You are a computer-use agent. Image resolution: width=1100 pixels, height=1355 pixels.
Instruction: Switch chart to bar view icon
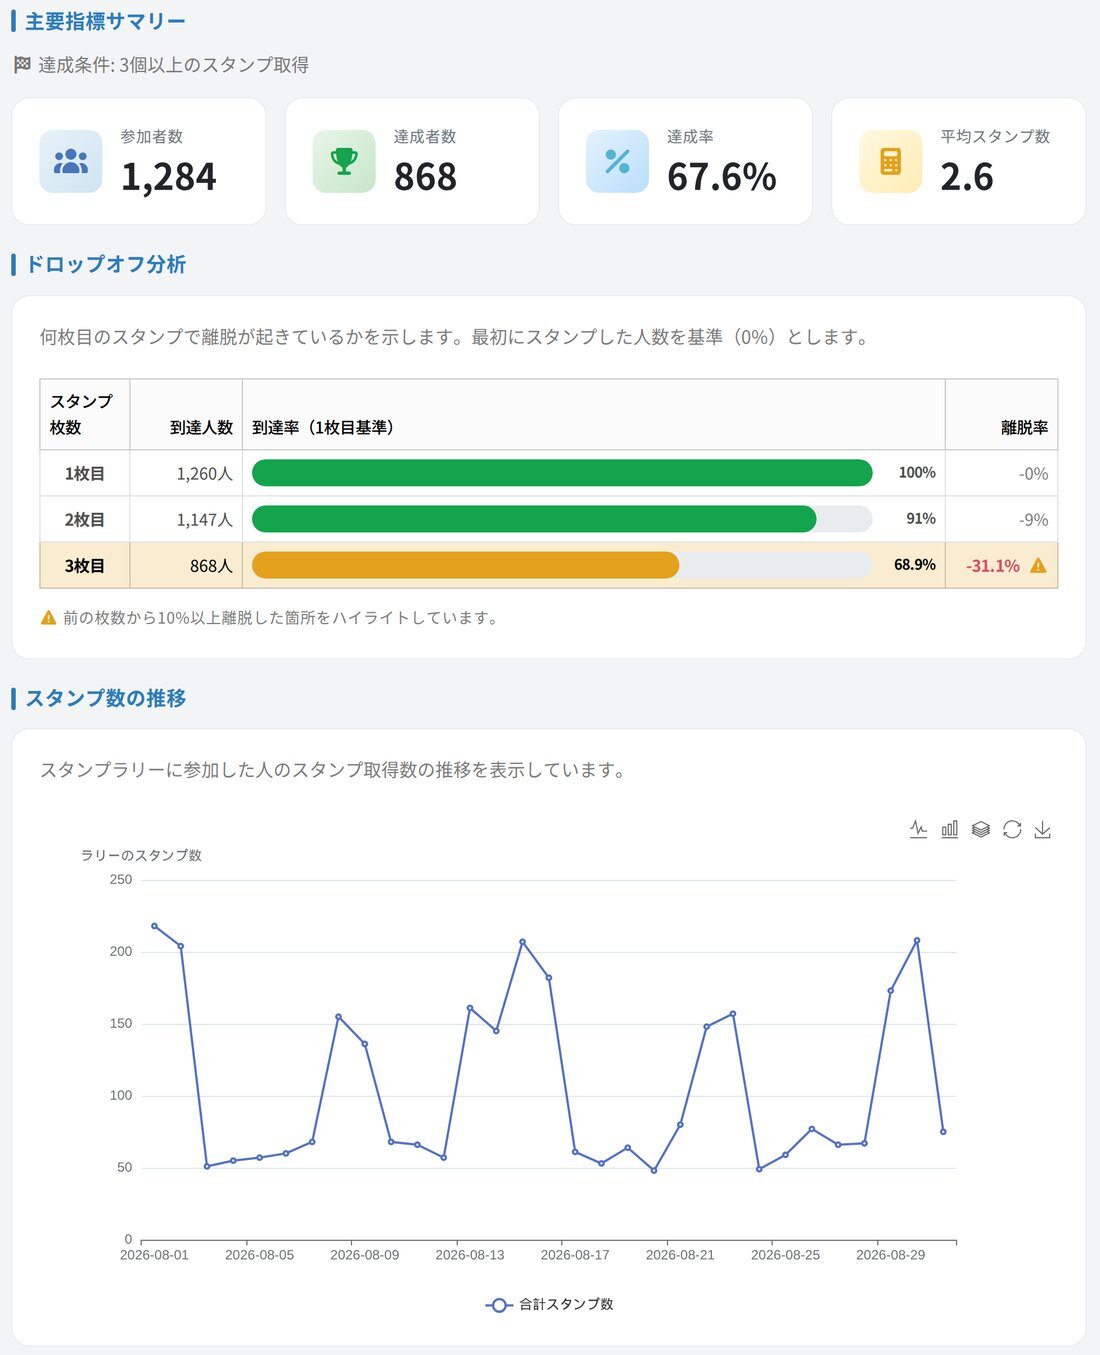coord(949,829)
